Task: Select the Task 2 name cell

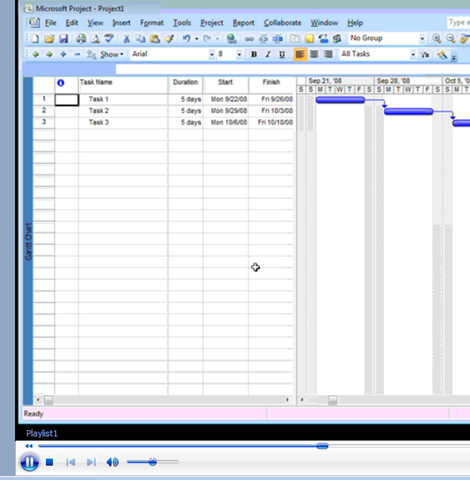Action: tap(123, 111)
